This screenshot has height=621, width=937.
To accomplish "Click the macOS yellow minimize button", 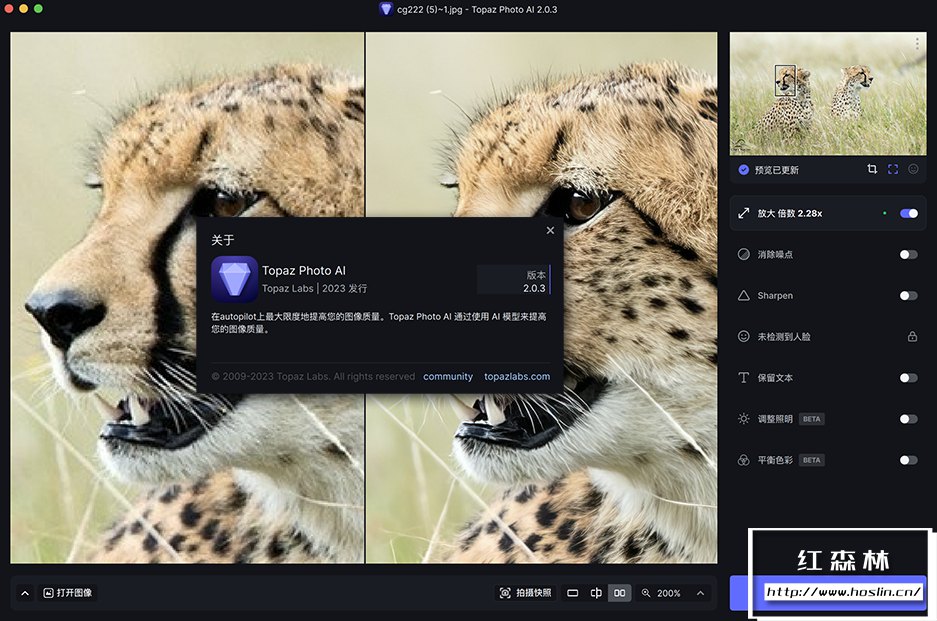I will click(x=23, y=8).
